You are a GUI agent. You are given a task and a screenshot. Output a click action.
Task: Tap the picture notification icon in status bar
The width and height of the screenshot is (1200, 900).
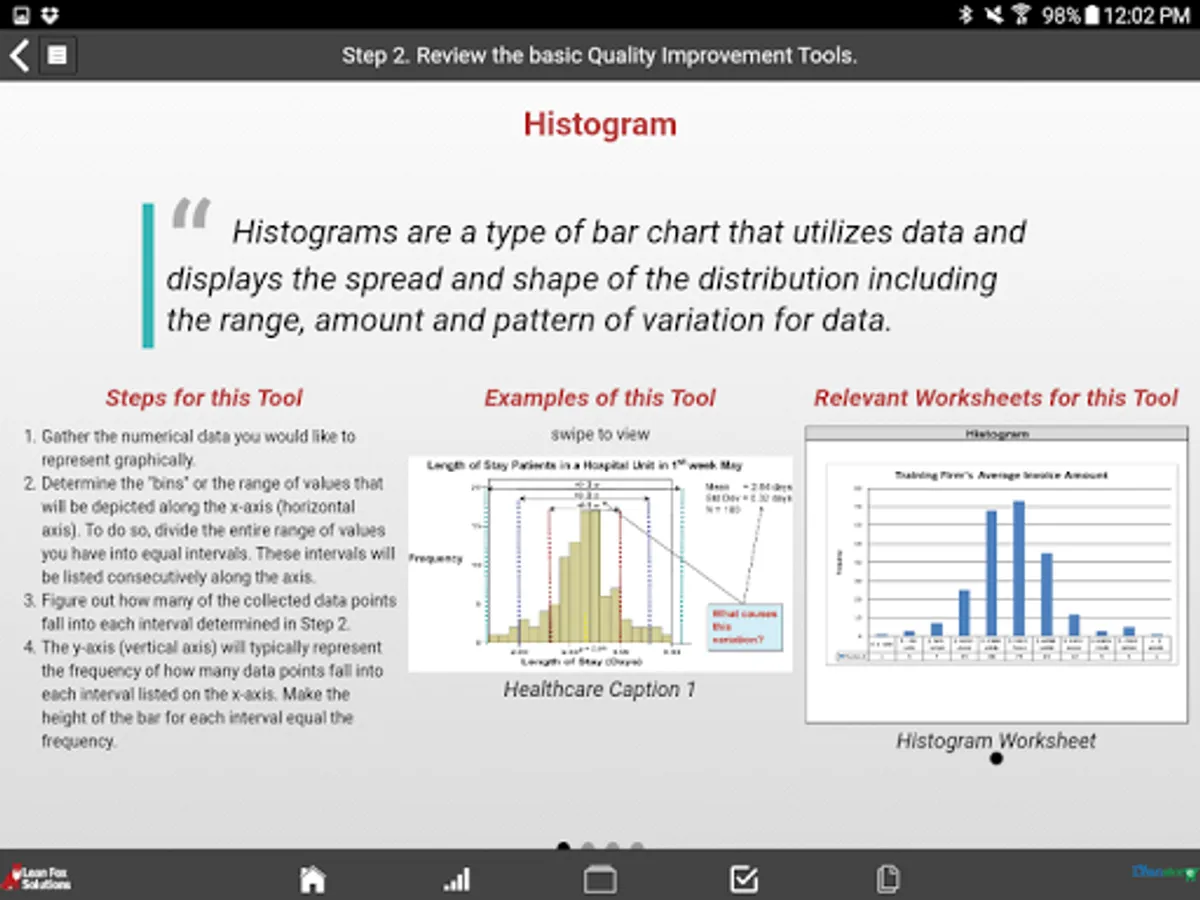pos(21,15)
